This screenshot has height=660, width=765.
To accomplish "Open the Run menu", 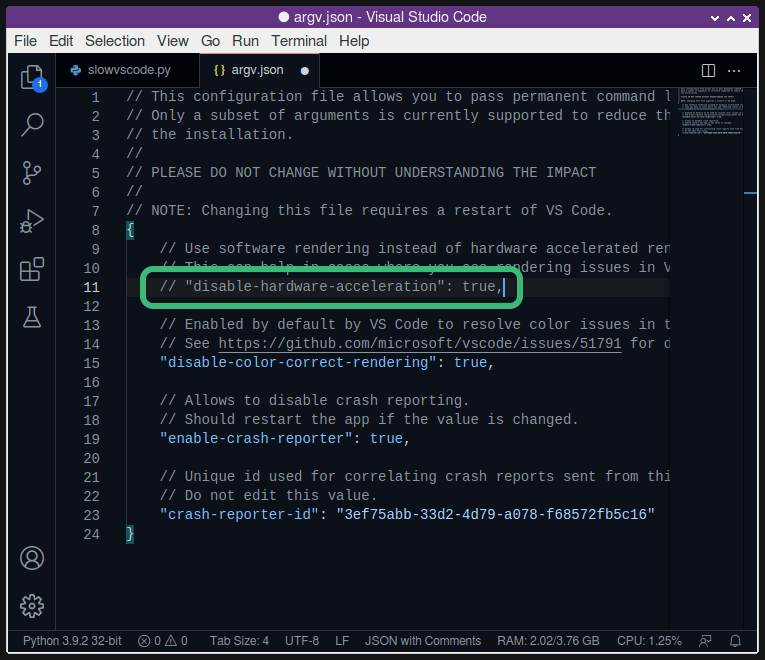I will pos(245,41).
